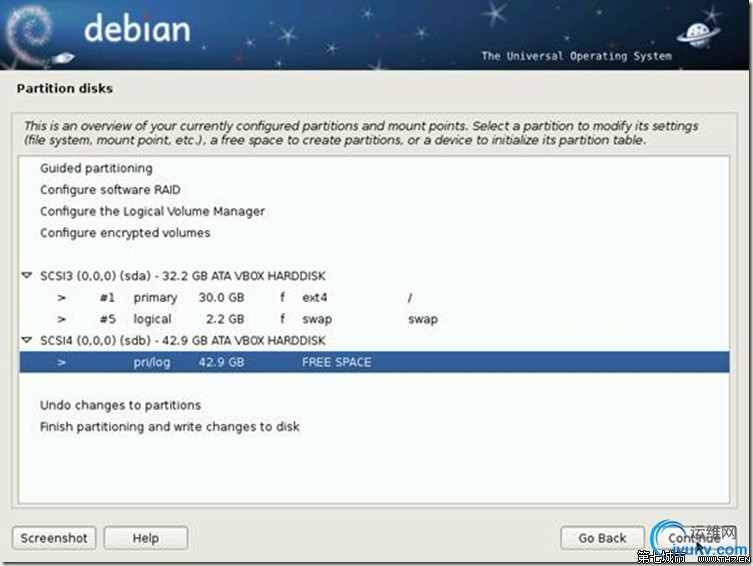Click the FREE SPACE label
Viewport: 753px width, 566px height.
(337, 362)
